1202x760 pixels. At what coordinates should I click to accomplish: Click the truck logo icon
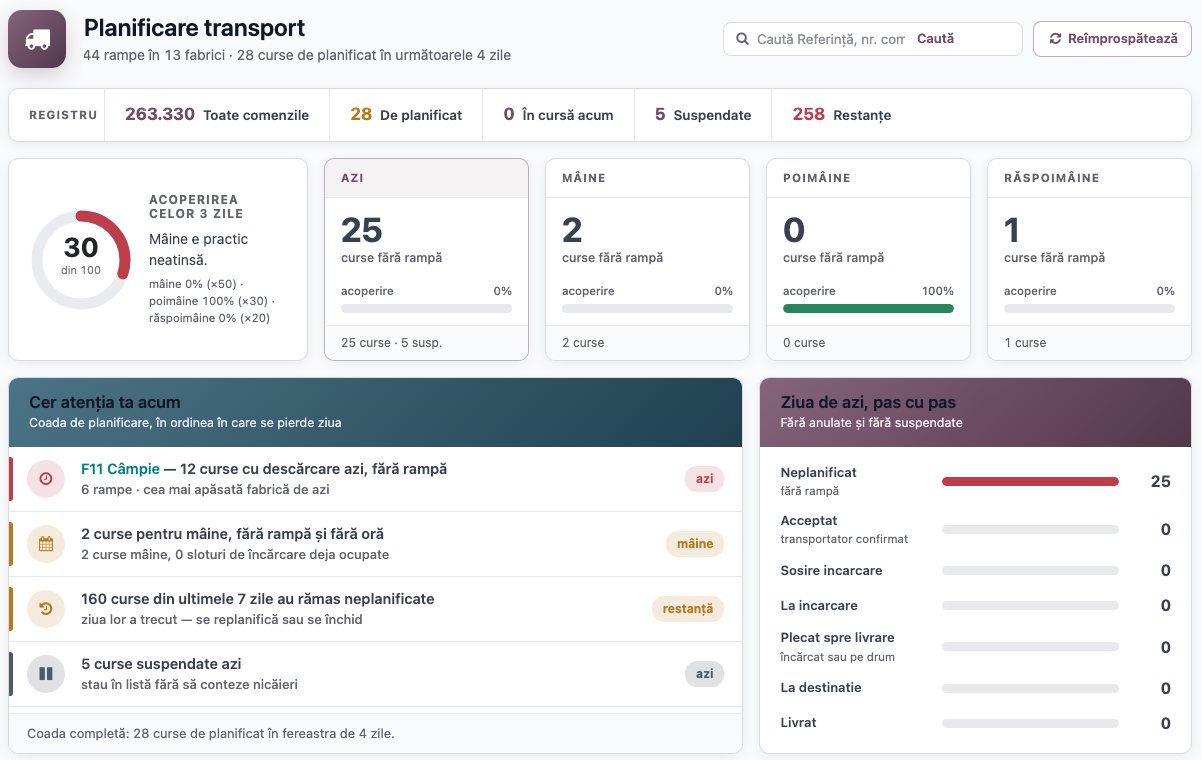[37, 39]
